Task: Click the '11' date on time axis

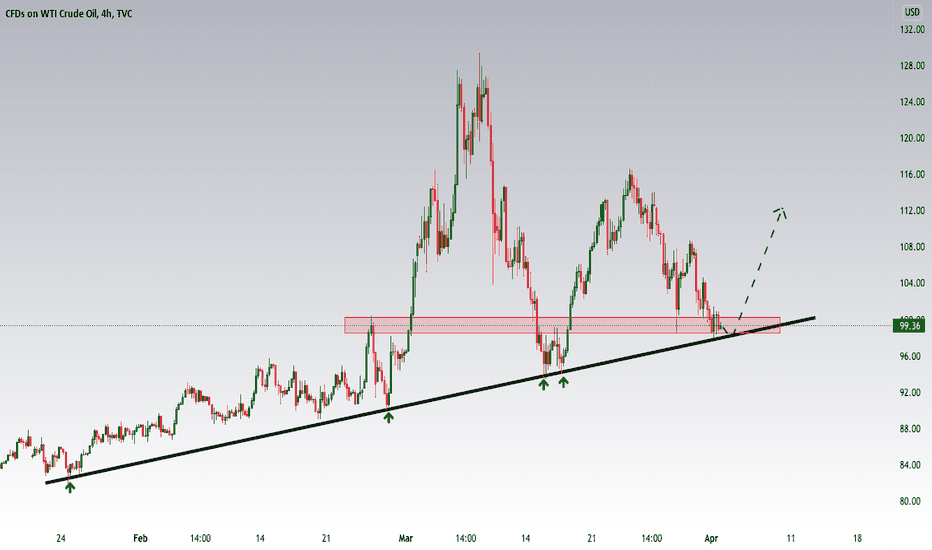Action: 791,538
